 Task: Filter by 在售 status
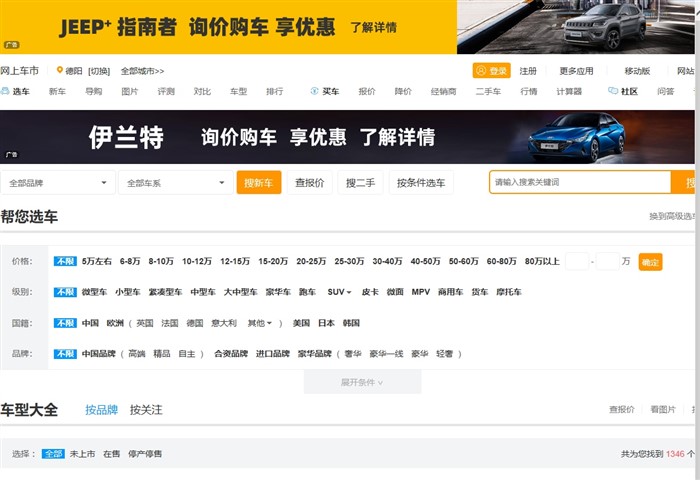[x=112, y=454]
